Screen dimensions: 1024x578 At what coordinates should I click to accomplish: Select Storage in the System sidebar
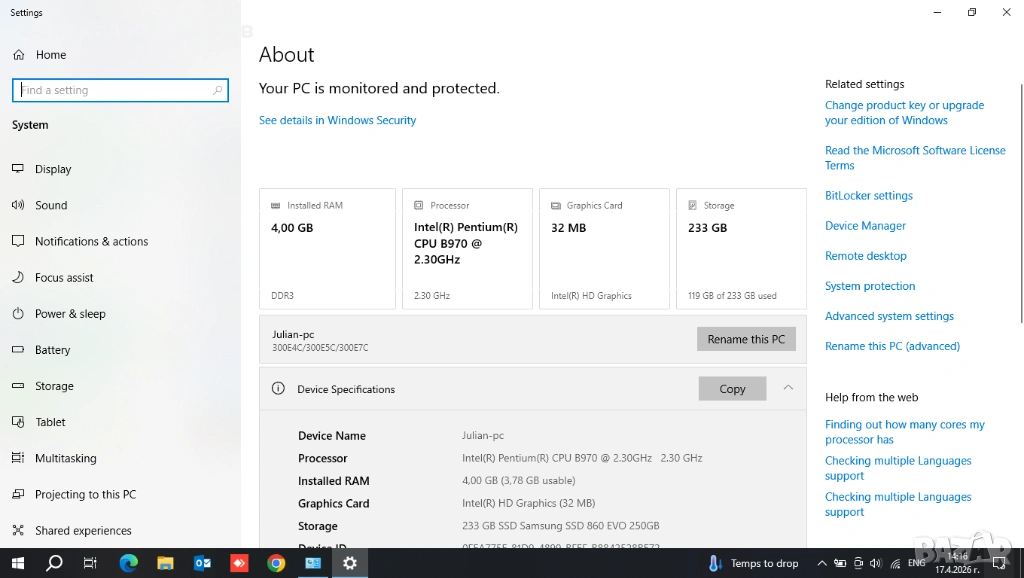point(54,386)
